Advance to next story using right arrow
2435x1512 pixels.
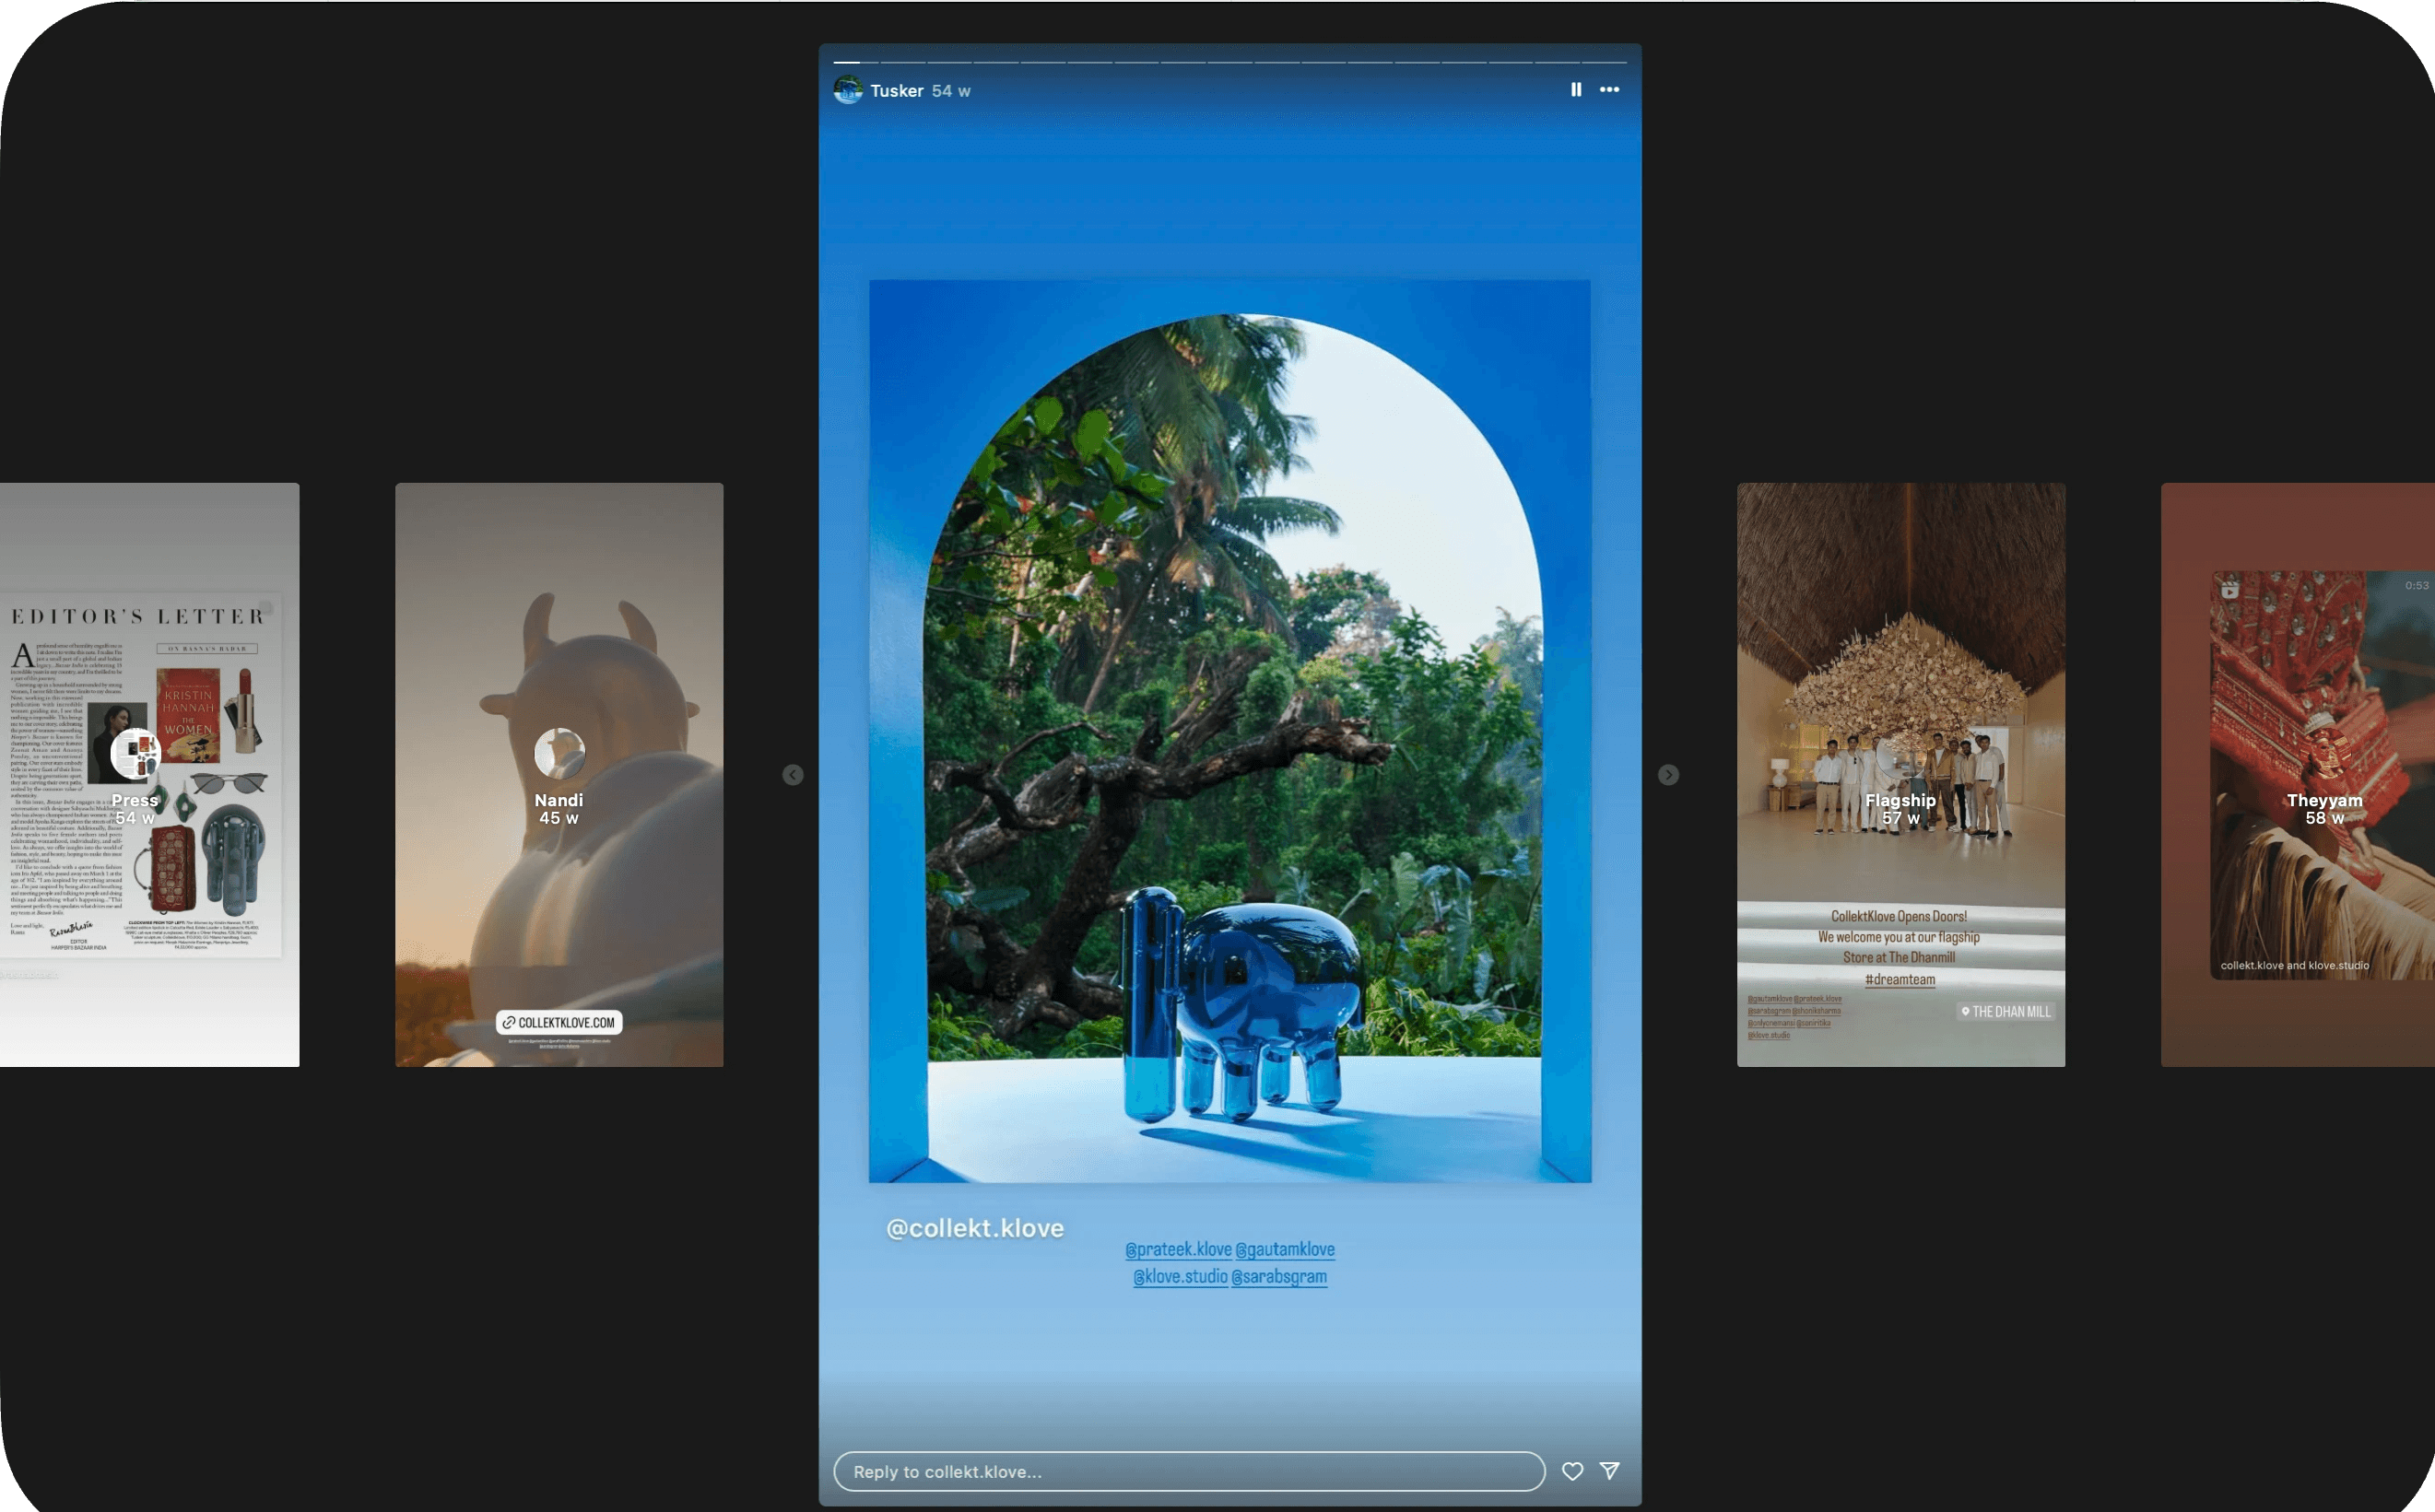click(x=1668, y=775)
